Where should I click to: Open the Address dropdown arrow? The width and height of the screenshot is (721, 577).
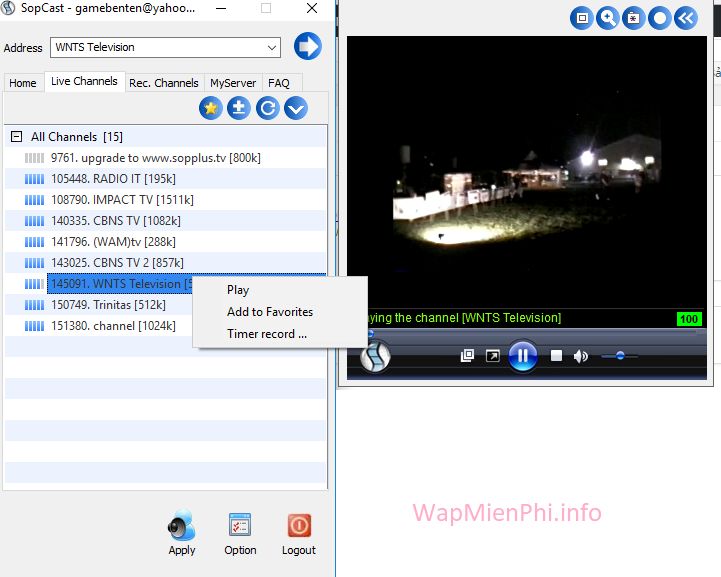pos(272,47)
